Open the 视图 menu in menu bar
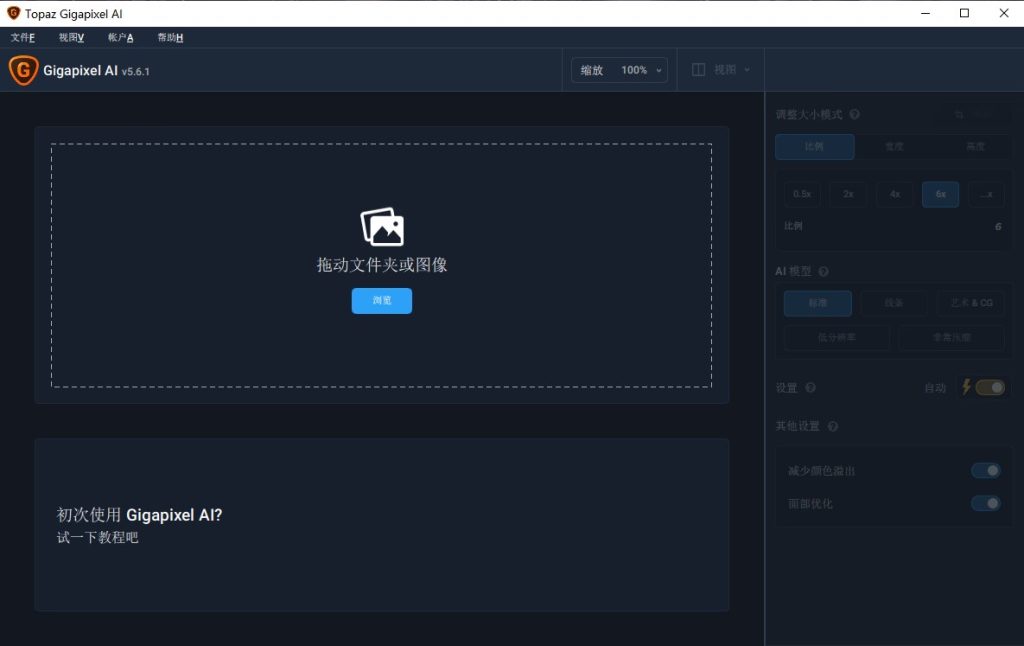The width and height of the screenshot is (1024, 646). tap(71, 37)
